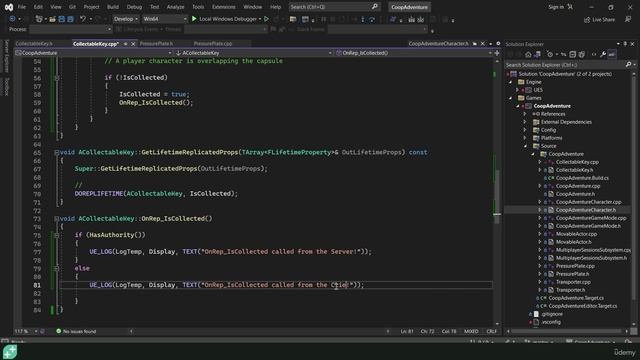This screenshot has width=640, height=360.
Task: Click the Home icon in Solution Explorer
Action: coord(528,54)
